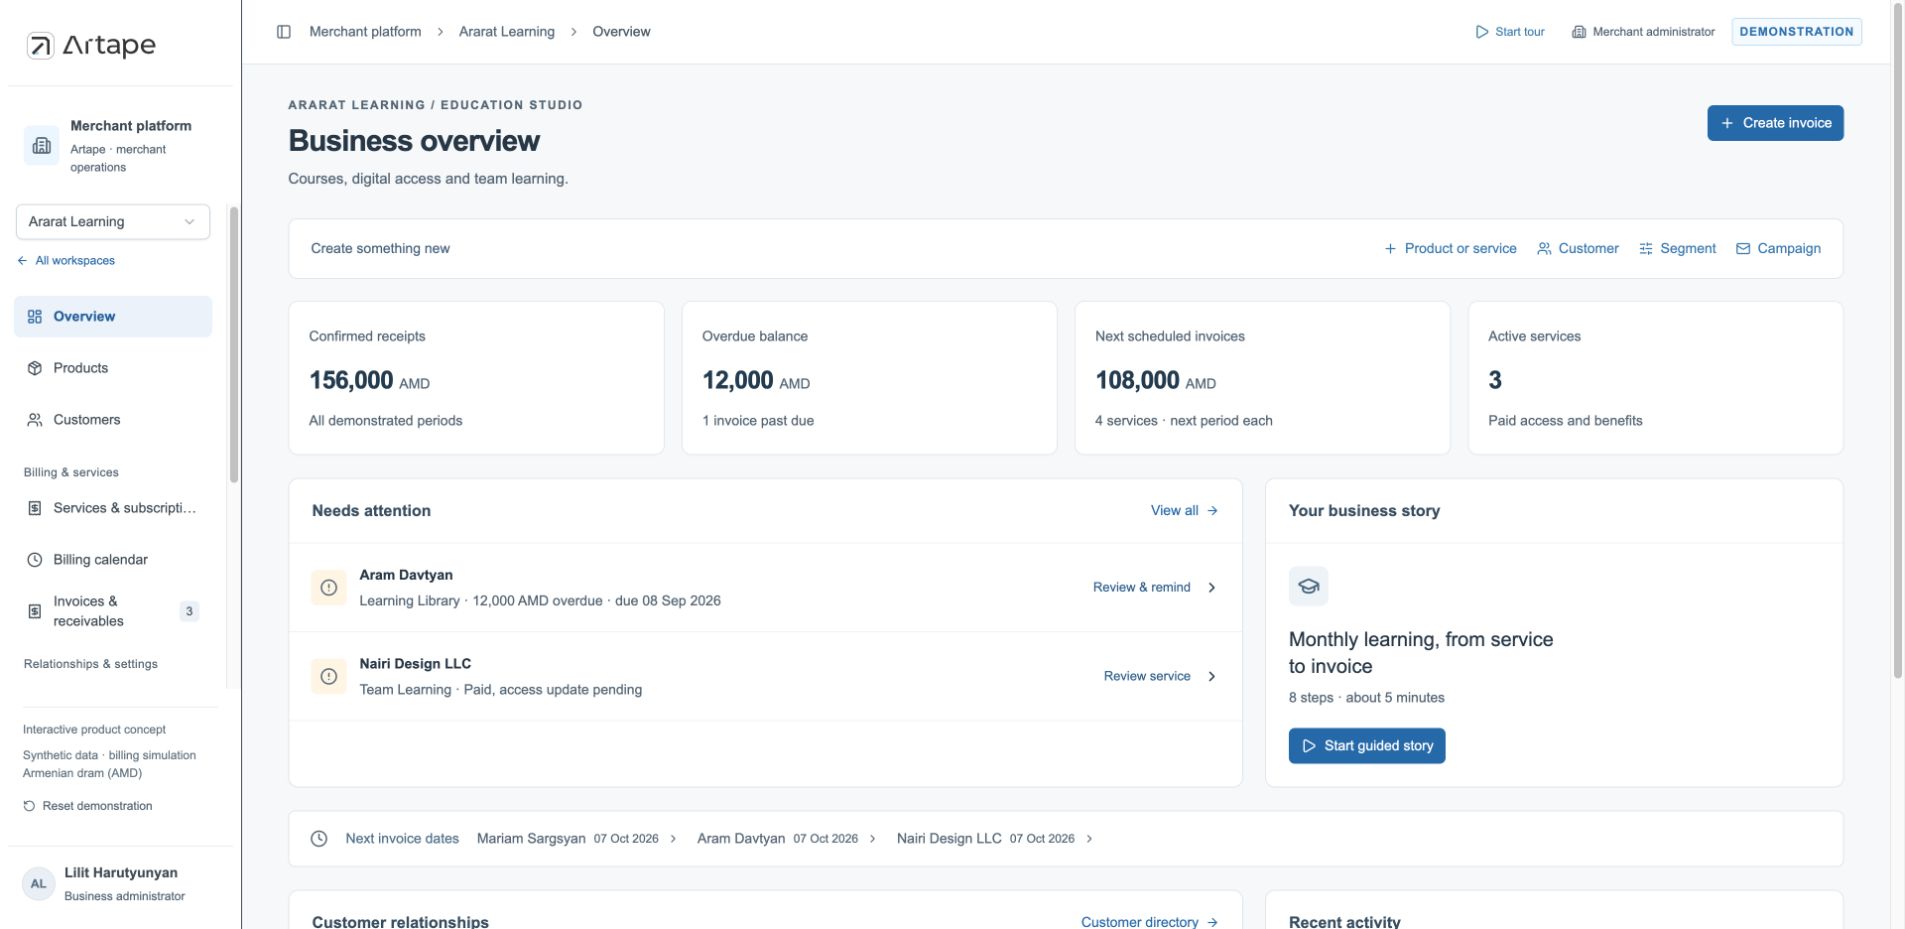This screenshot has width=1905, height=929.
Task: Click the back arrow beside All workspaces
Action: click(22, 261)
